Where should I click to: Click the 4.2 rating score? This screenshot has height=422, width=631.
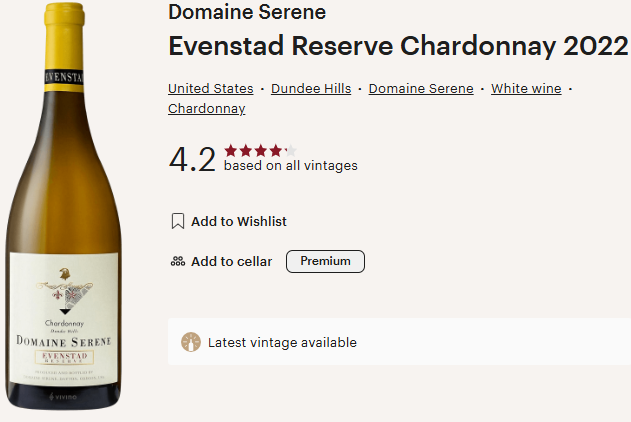192,159
